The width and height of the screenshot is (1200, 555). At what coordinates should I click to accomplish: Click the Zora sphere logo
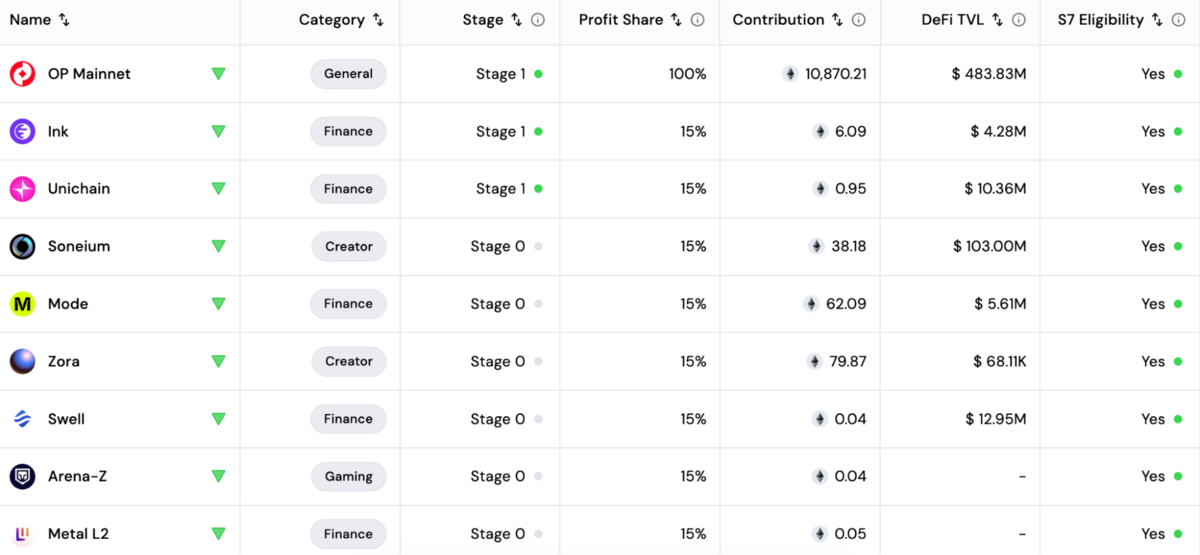(x=22, y=361)
